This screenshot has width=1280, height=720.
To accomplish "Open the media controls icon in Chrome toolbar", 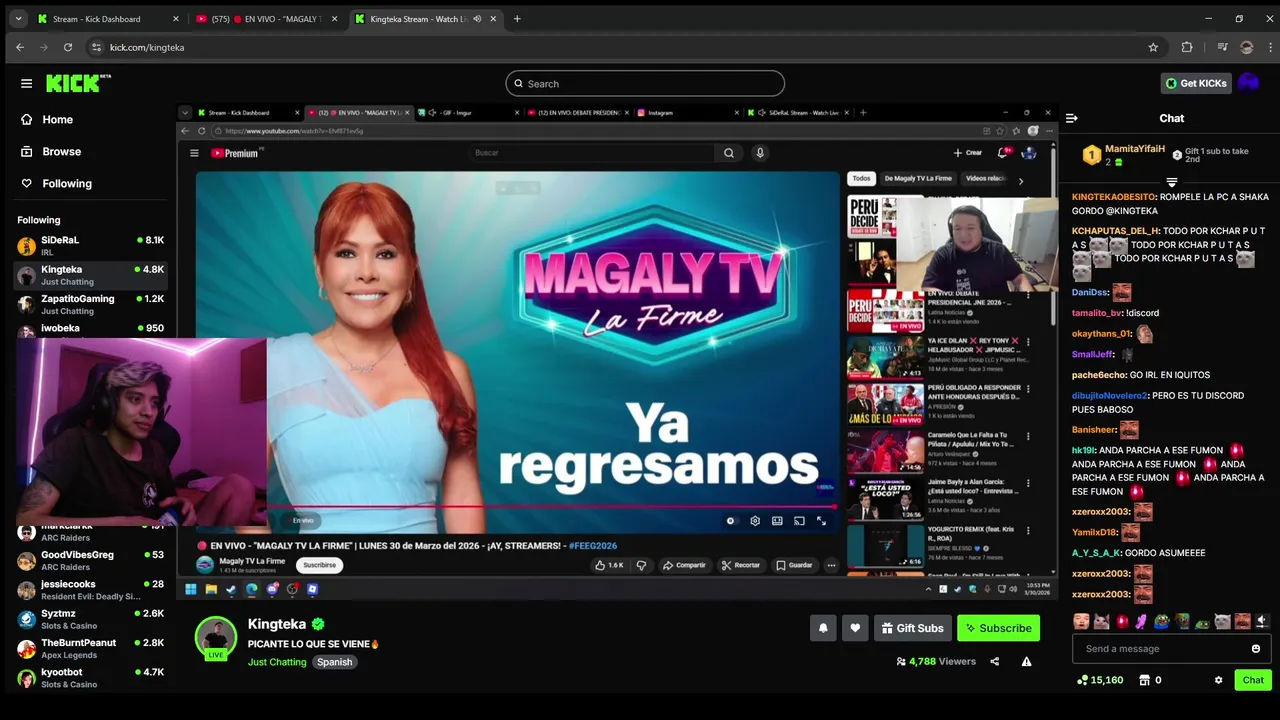I will point(1222,47).
